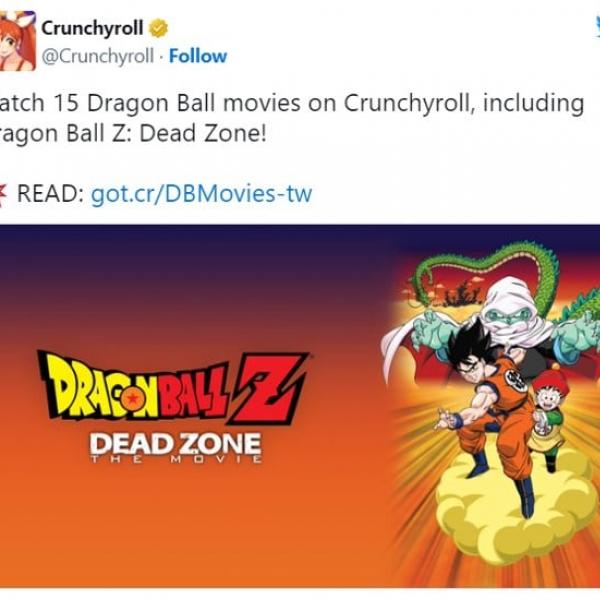This screenshot has width=600, height=600.
Task: Follow the Crunchyroll account
Action: tap(198, 56)
